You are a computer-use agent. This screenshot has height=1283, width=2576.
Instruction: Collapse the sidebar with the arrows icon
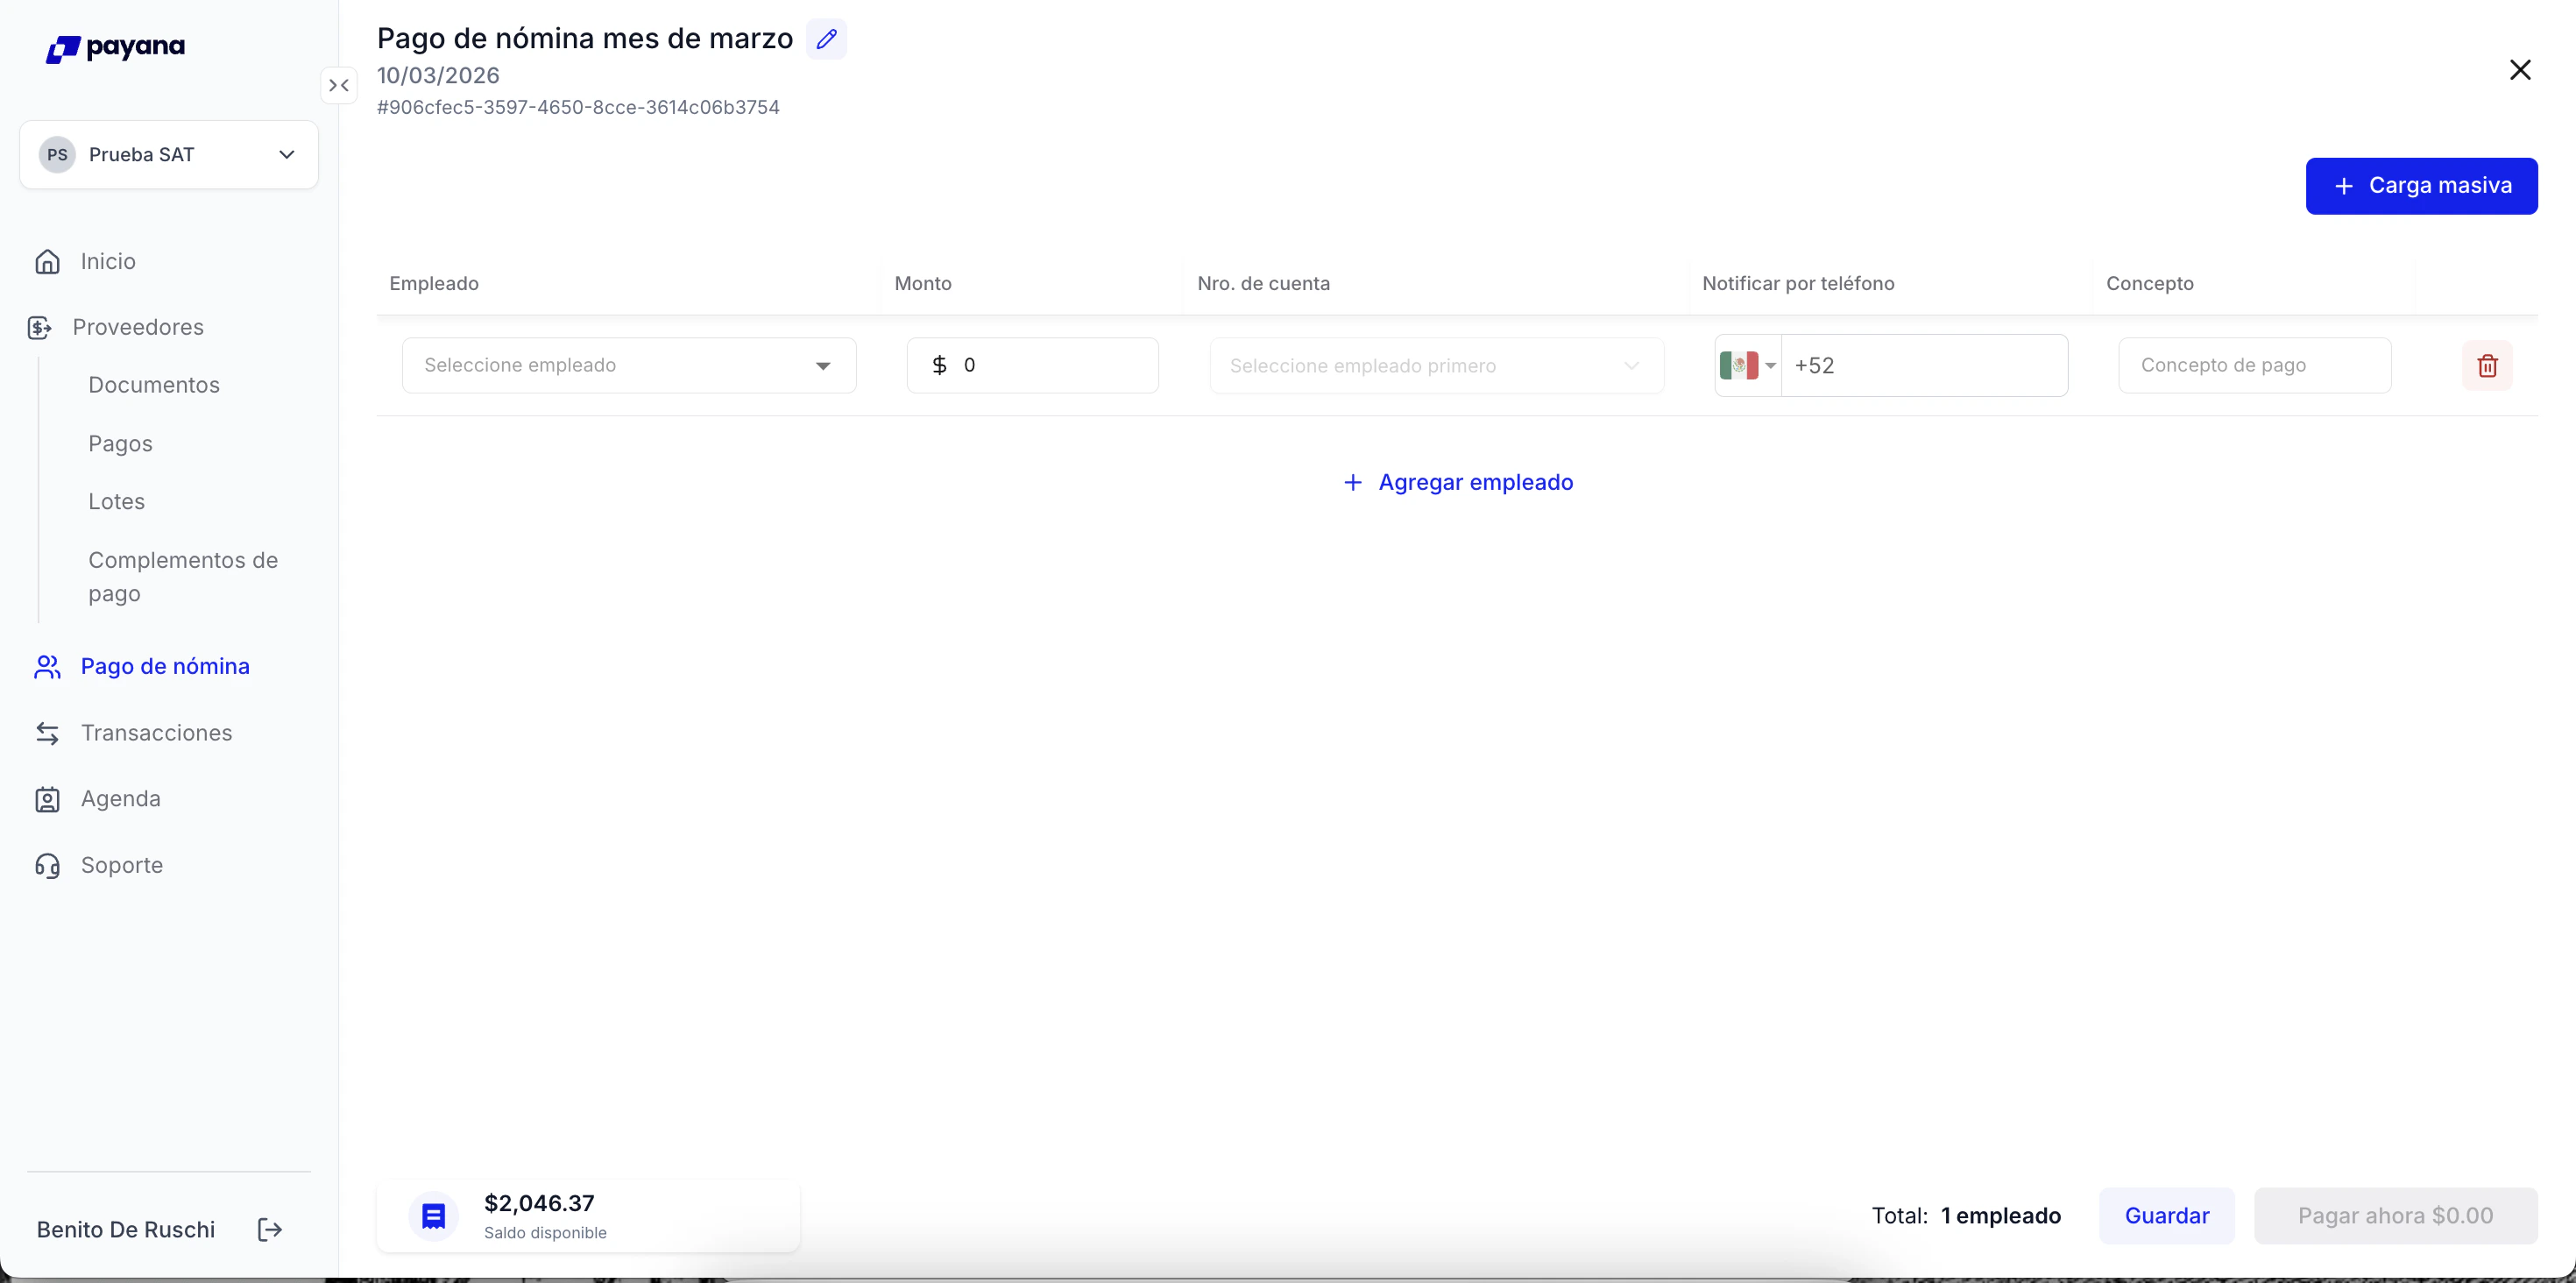(x=339, y=86)
